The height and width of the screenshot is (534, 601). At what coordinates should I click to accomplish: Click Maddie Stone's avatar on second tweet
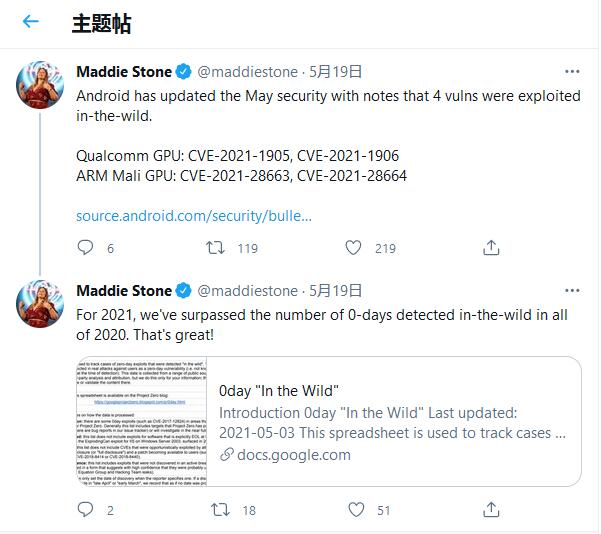pyautogui.click(x=40, y=305)
